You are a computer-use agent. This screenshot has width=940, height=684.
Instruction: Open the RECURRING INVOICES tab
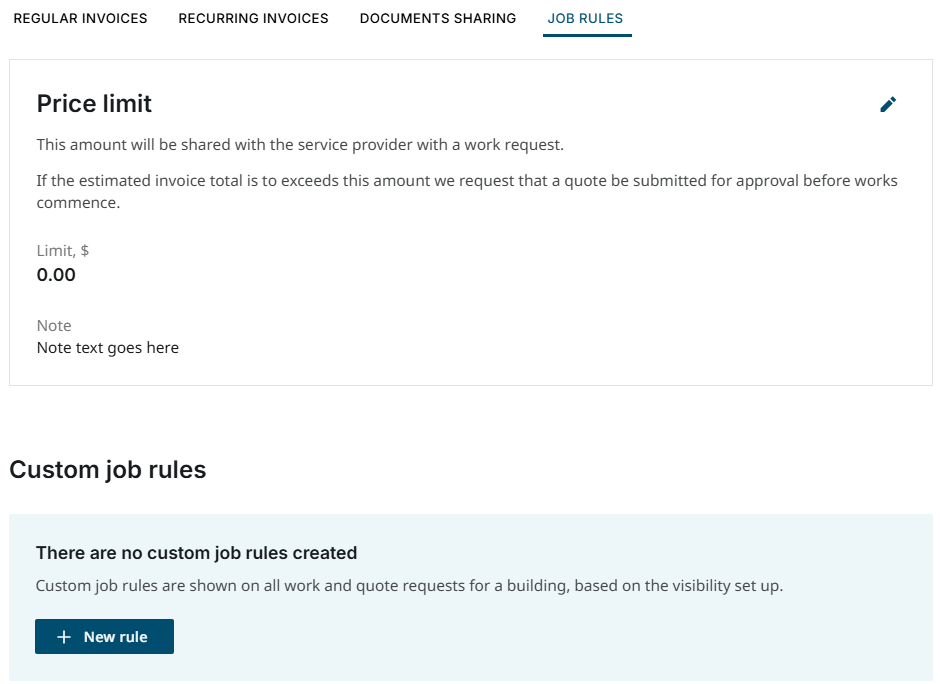tap(253, 18)
